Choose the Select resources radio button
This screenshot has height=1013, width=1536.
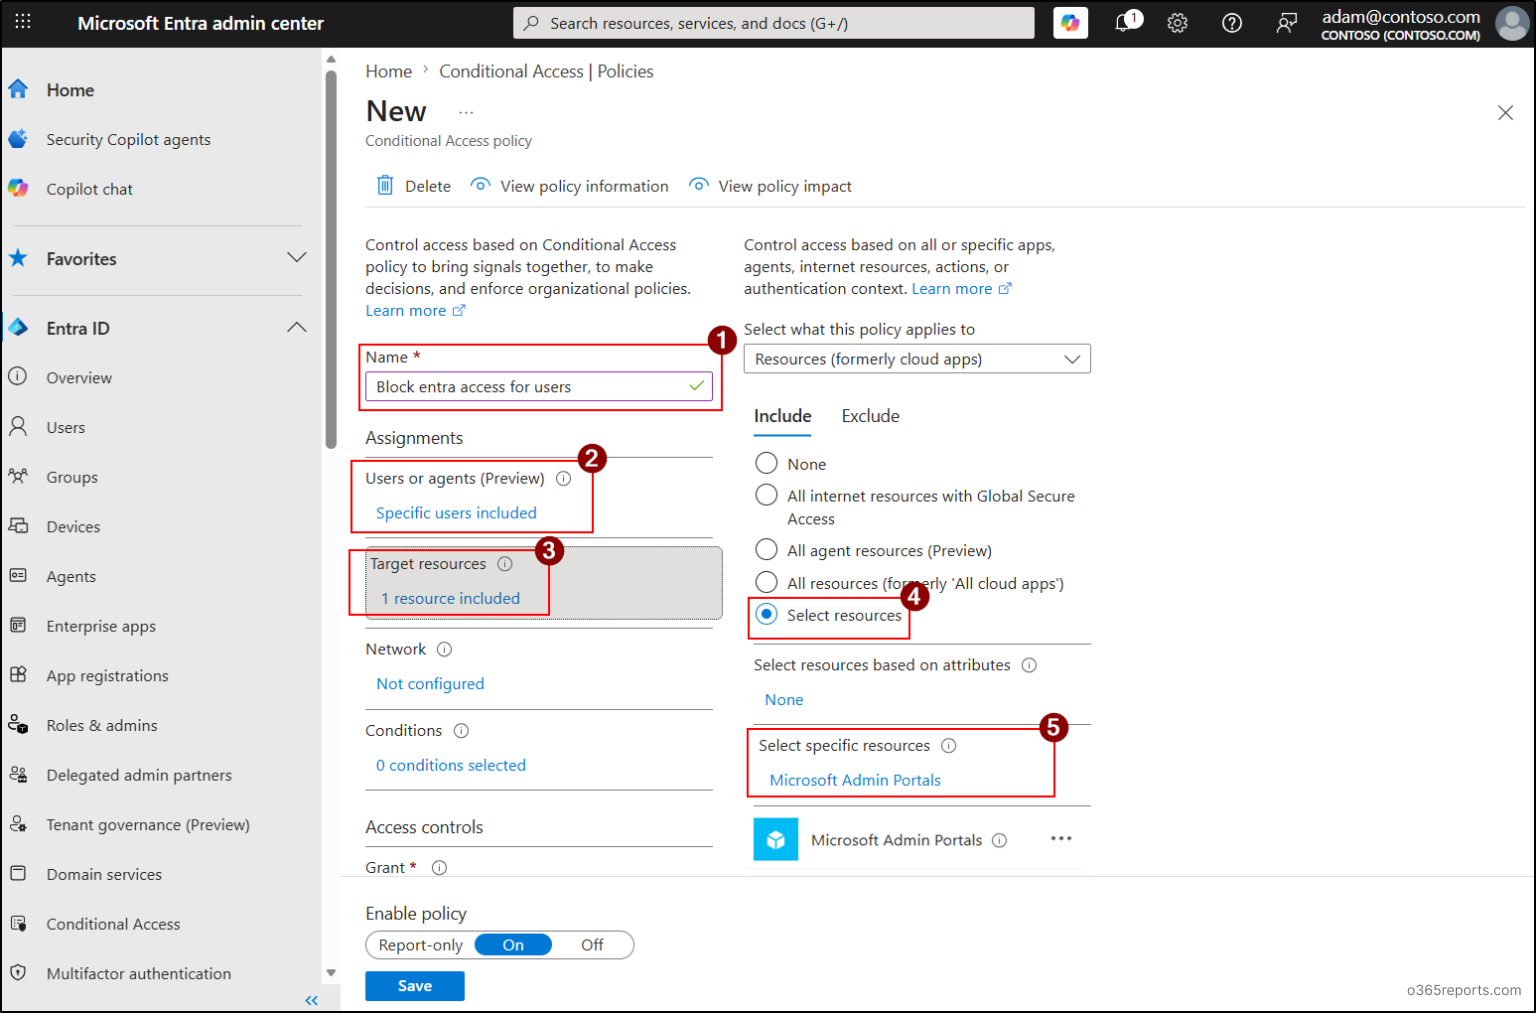(766, 614)
